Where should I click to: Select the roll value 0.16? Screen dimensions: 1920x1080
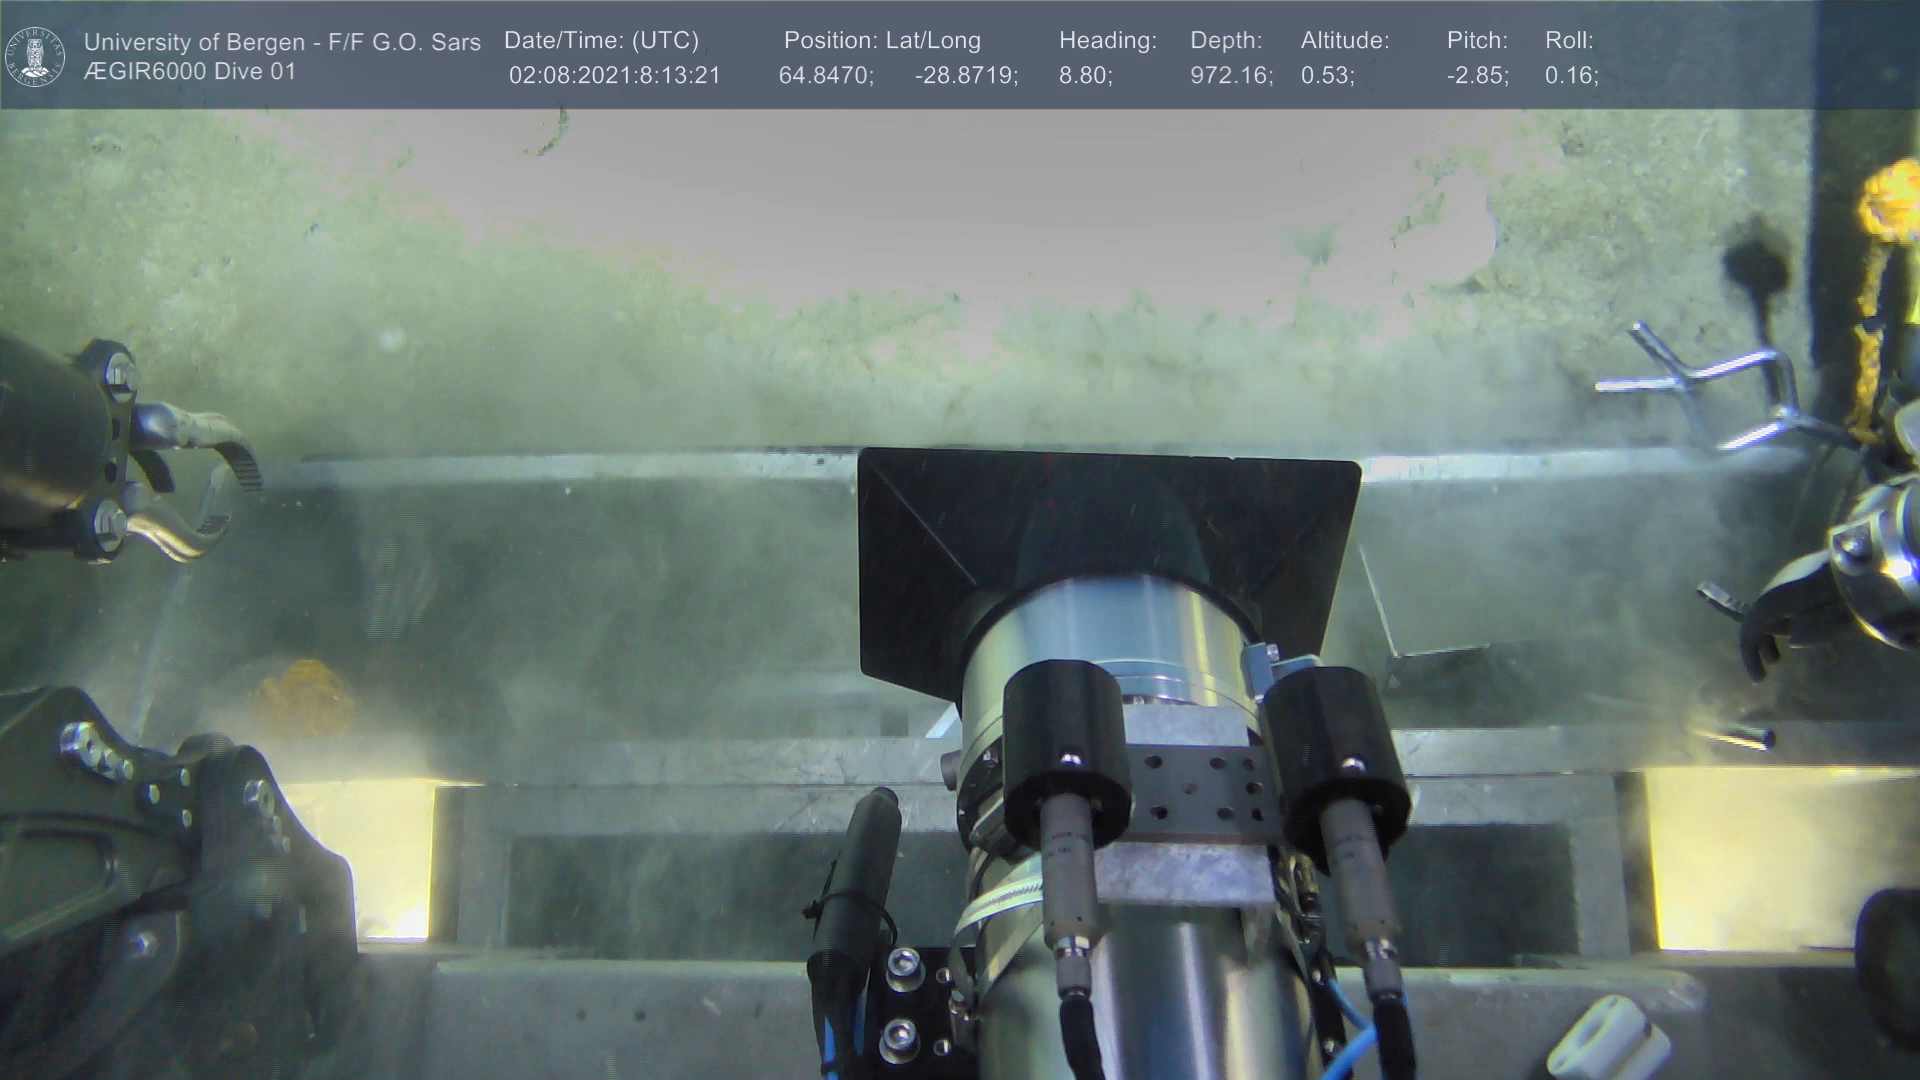tap(1571, 76)
